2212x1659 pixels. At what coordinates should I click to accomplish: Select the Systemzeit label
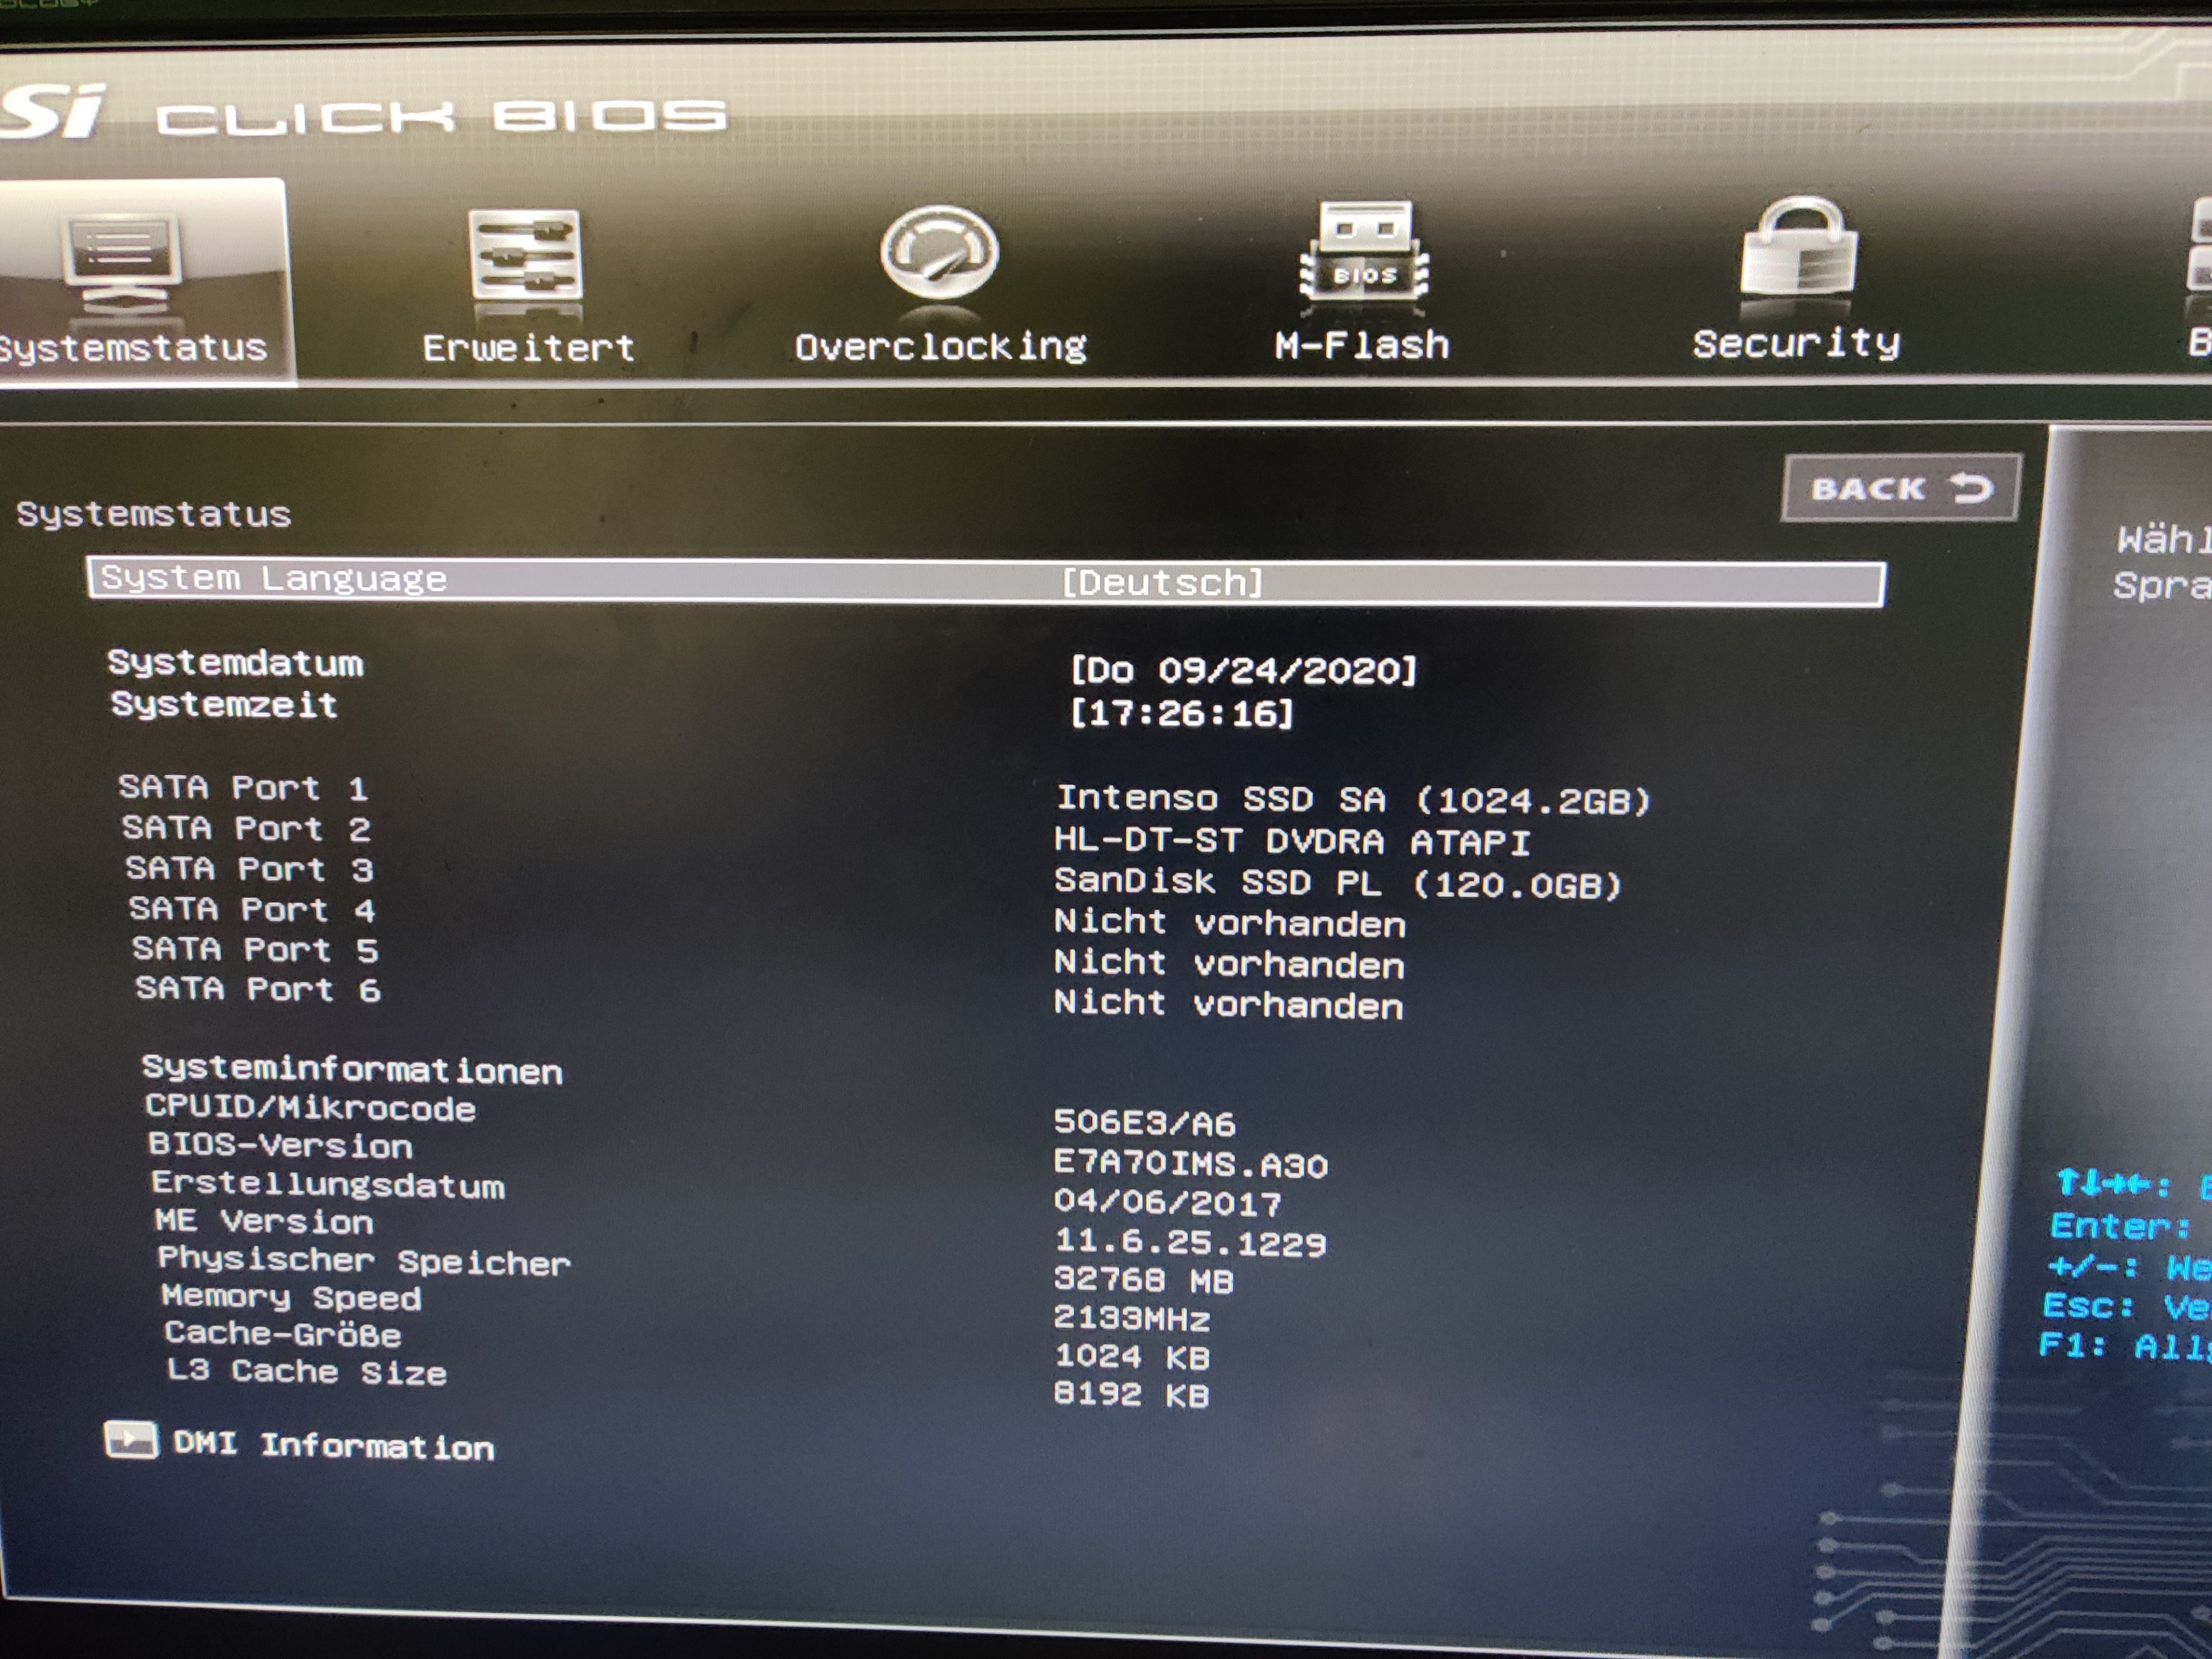(x=224, y=705)
